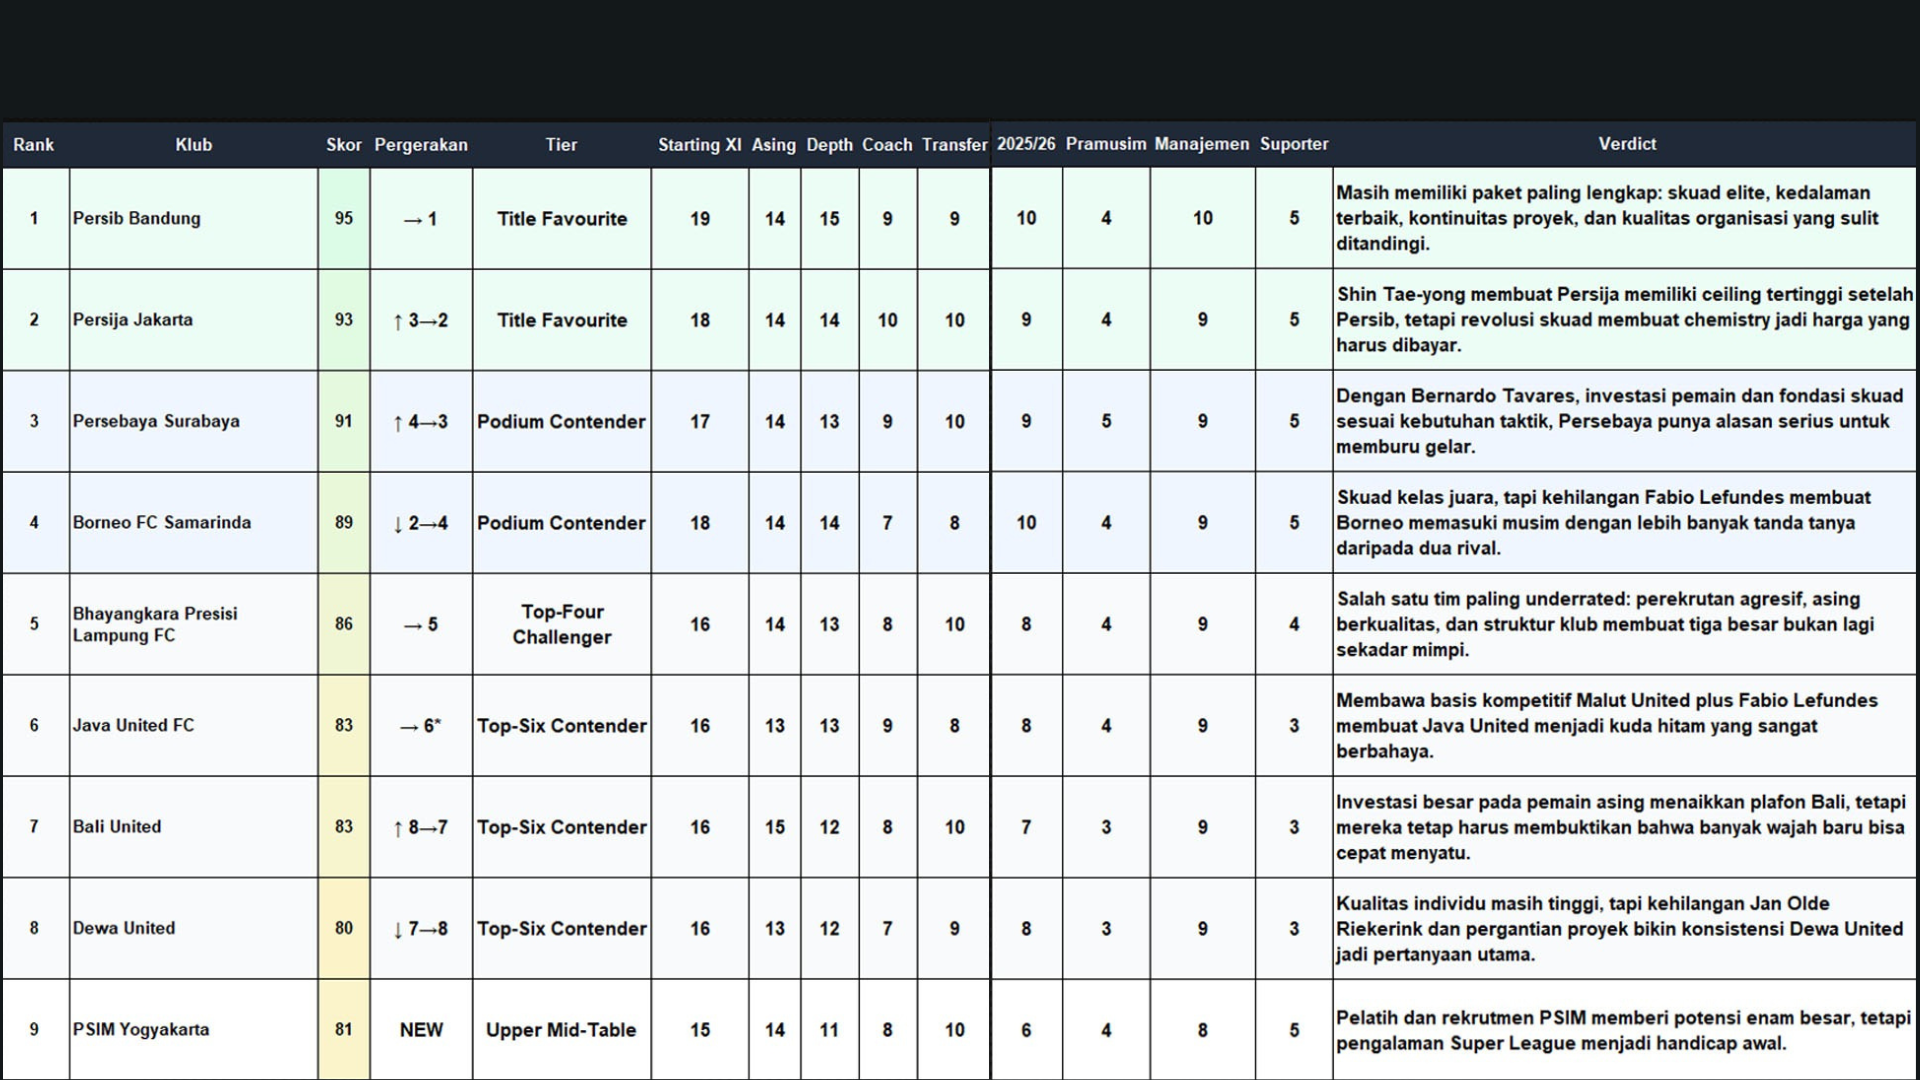This screenshot has width=1920, height=1080.
Task: Click the ↑8→7 movement cell
Action: [421, 827]
